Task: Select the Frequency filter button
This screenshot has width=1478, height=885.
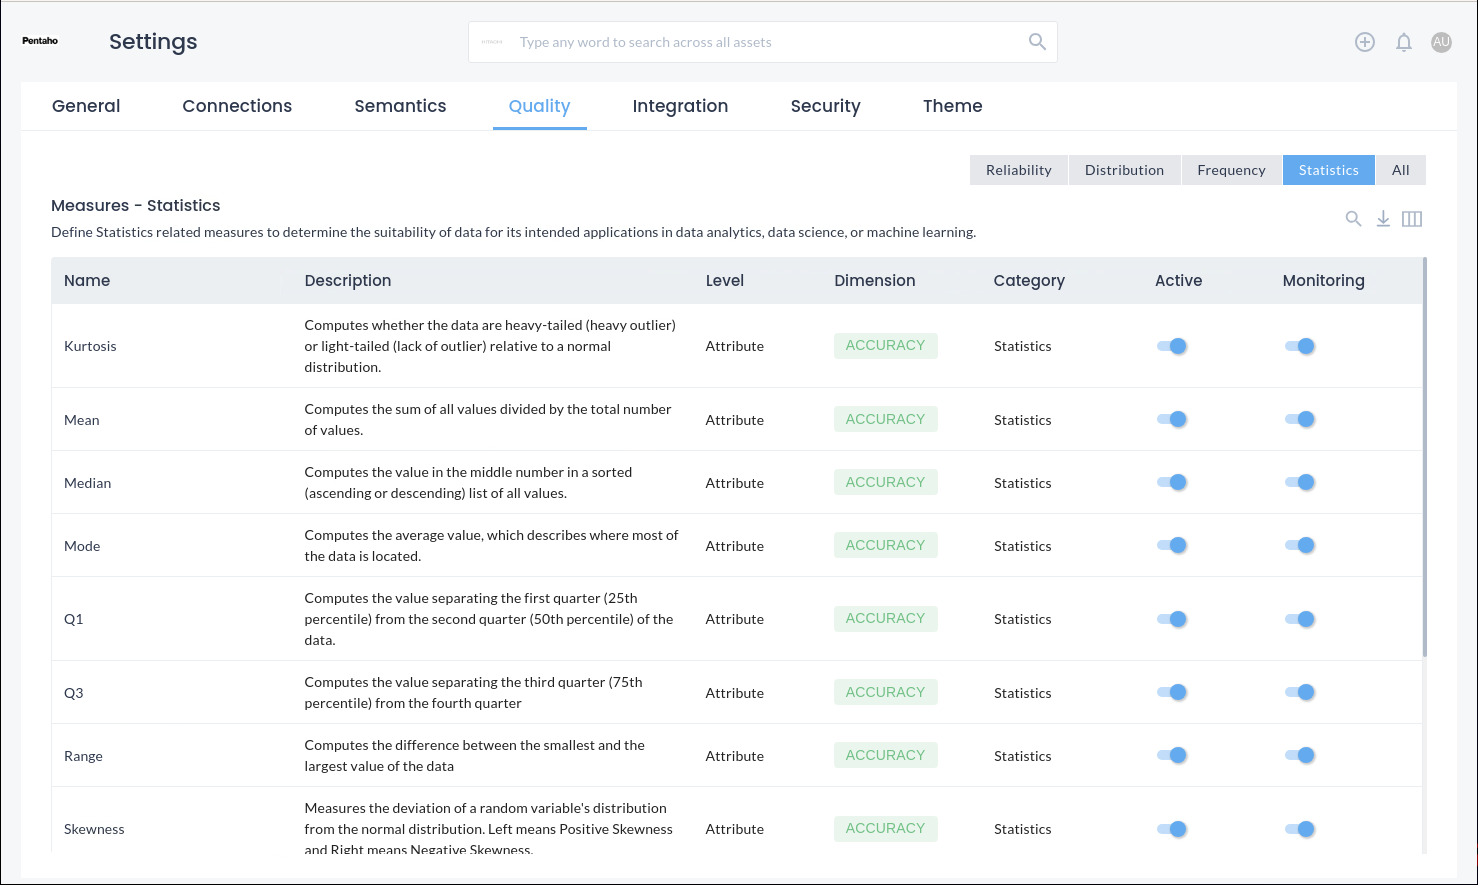Action: coord(1231,170)
